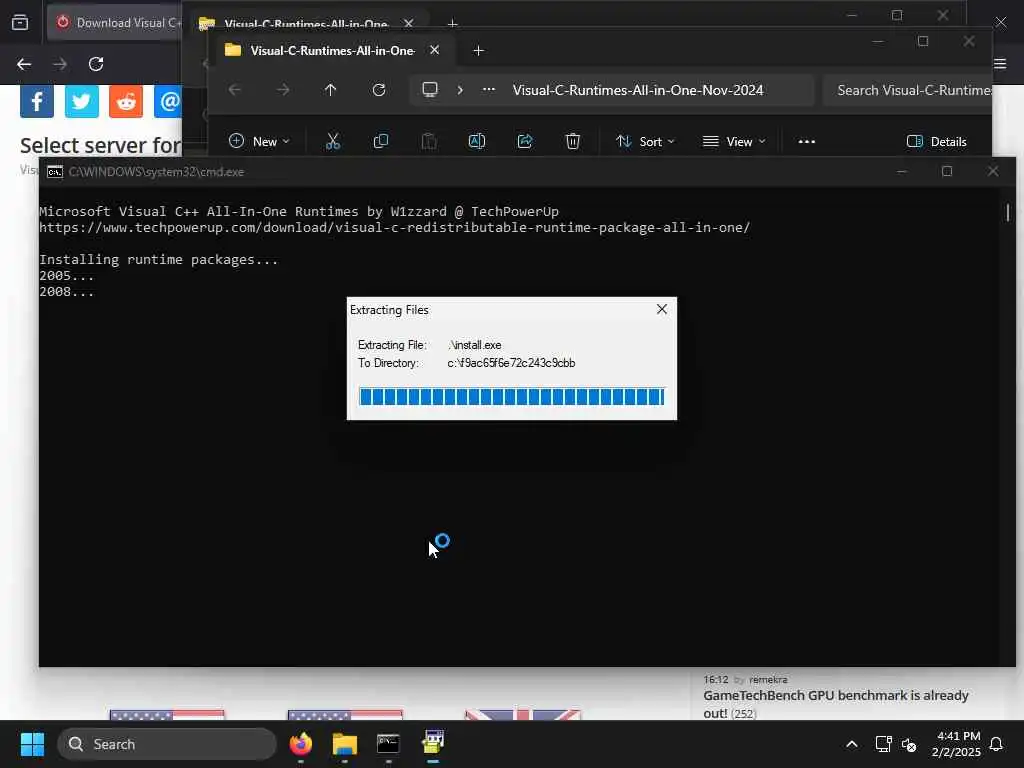Toggle the Details pane in File Explorer
The height and width of the screenshot is (768, 1024).
click(936, 141)
